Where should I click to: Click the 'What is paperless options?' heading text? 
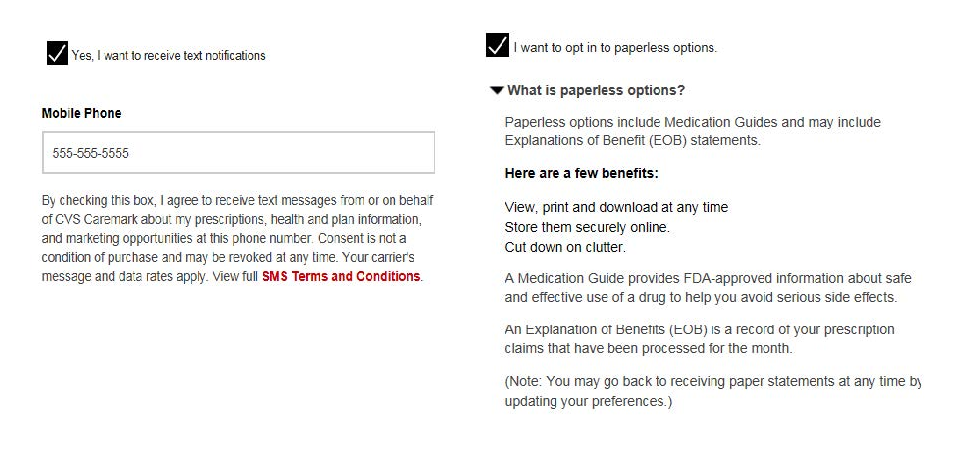(596, 91)
